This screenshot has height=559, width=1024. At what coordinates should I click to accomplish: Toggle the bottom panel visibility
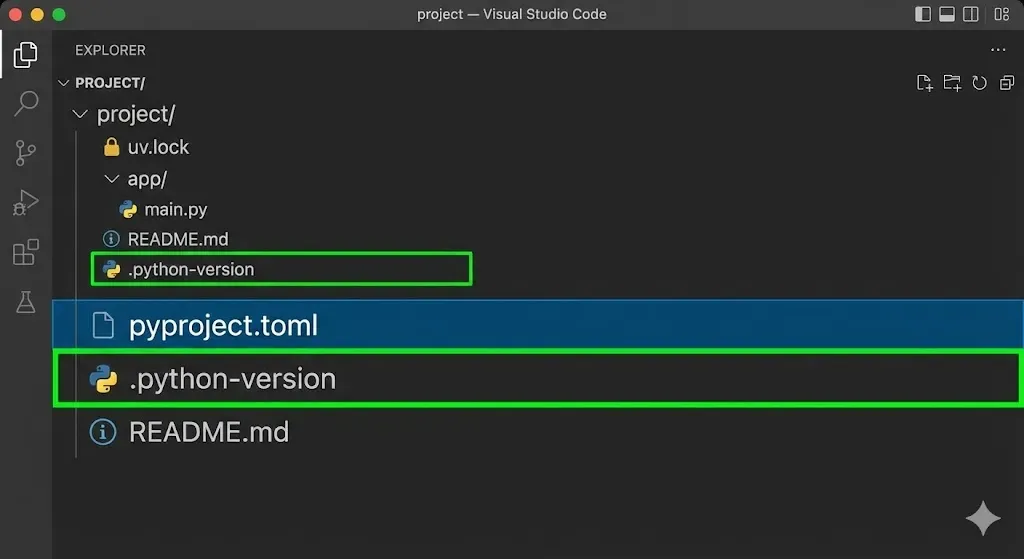[x=946, y=14]
